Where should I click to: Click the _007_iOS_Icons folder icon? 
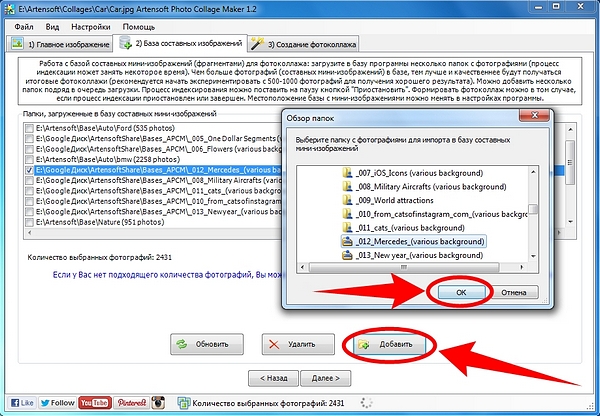pyautogui.click(x=347, y=173)
